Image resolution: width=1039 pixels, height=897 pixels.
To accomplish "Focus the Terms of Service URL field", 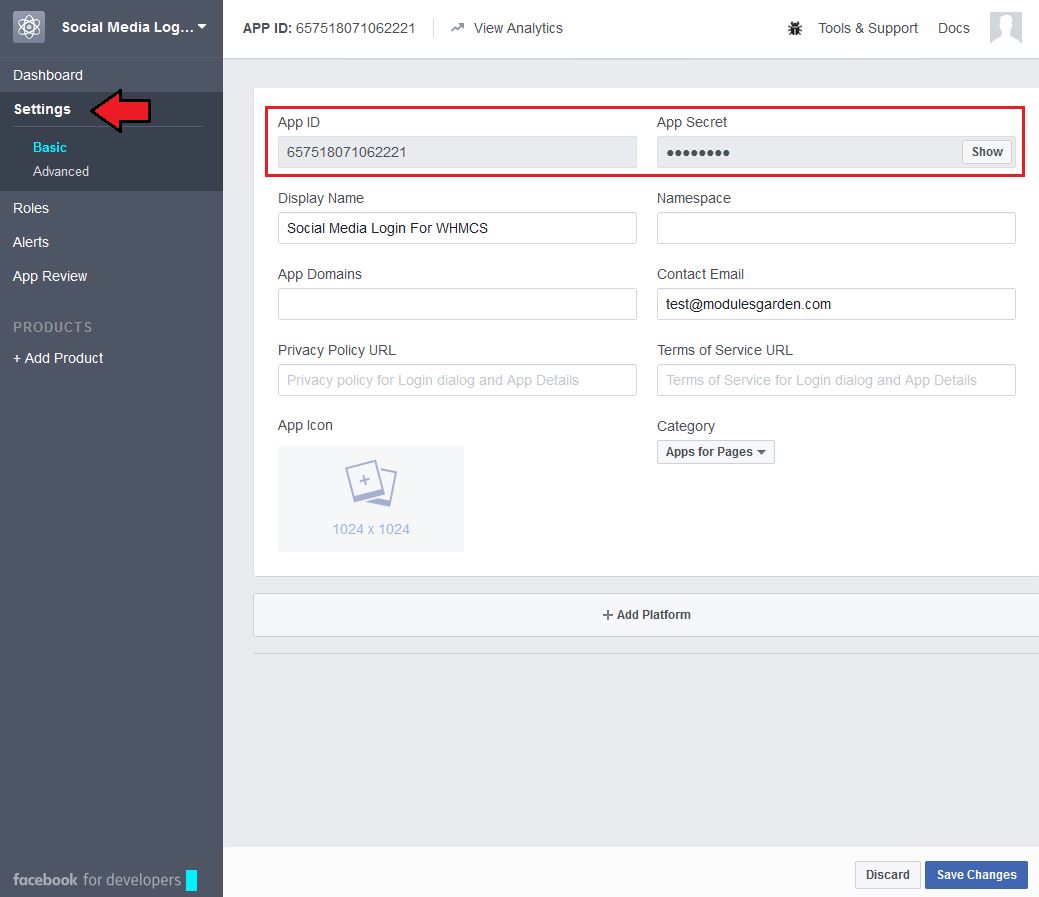I will (836, 380).
